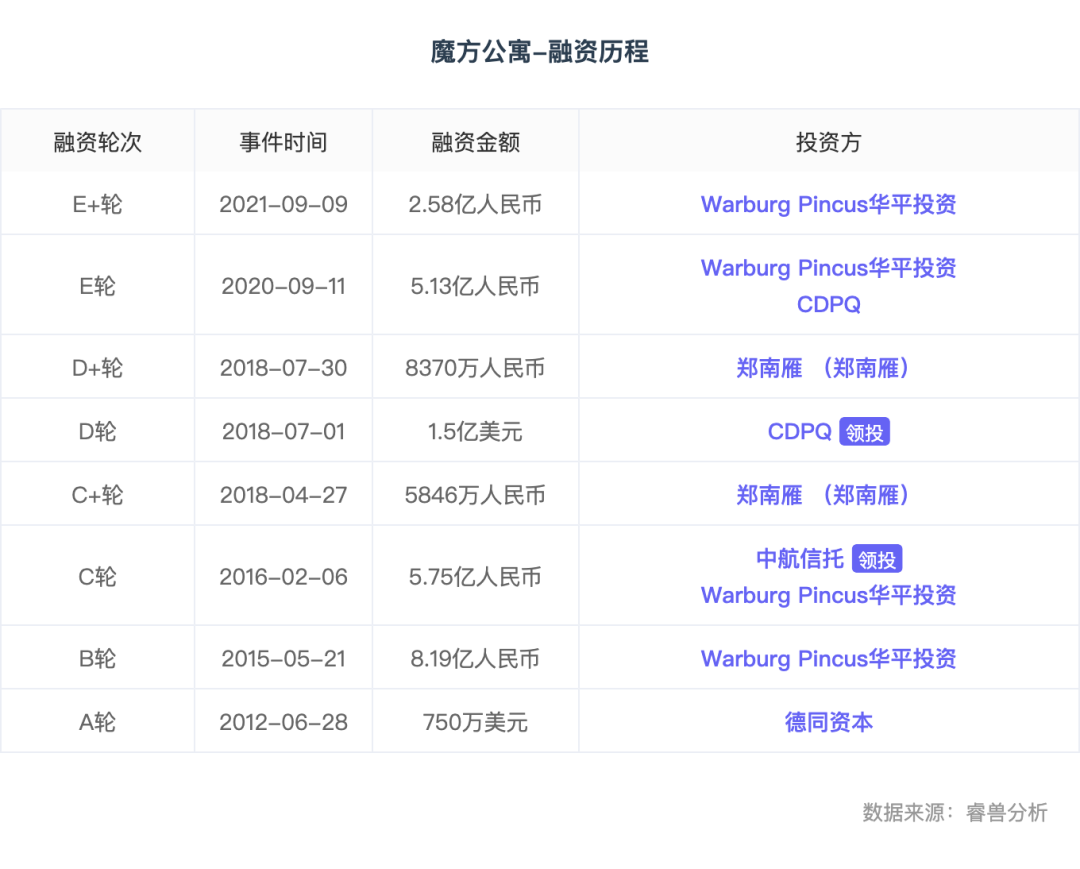Click 事件时间 column header
Screen dimensions: 1080x869
pos(283,142)
